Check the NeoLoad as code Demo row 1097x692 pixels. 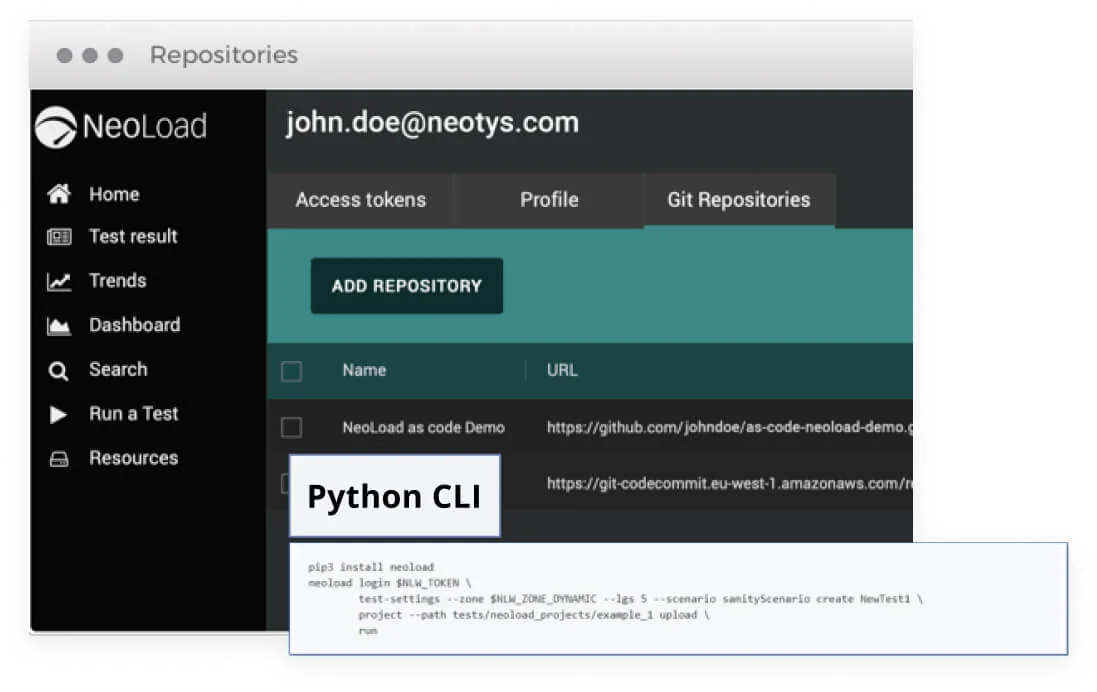tap(291, 428)
